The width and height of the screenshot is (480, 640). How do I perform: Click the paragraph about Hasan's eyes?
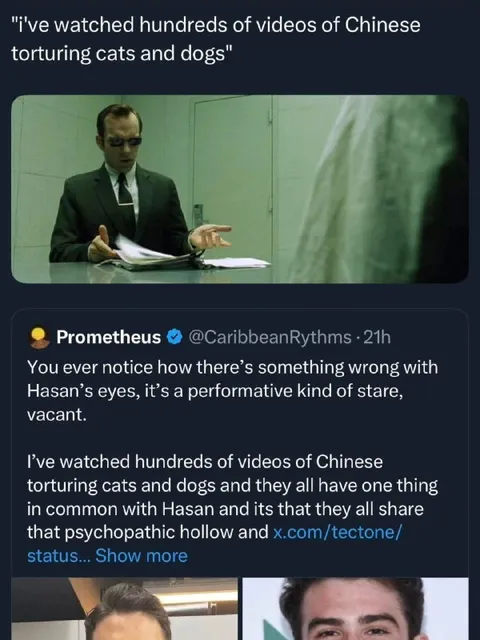point(232,391)
